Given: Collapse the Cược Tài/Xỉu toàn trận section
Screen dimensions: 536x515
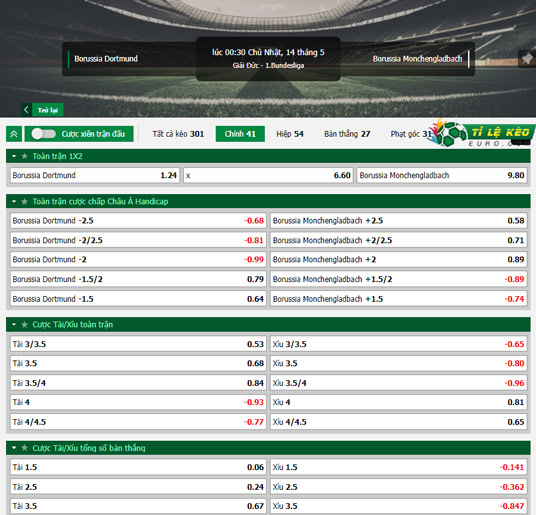Looking at the screenshot, I should (x=14, y=324).
